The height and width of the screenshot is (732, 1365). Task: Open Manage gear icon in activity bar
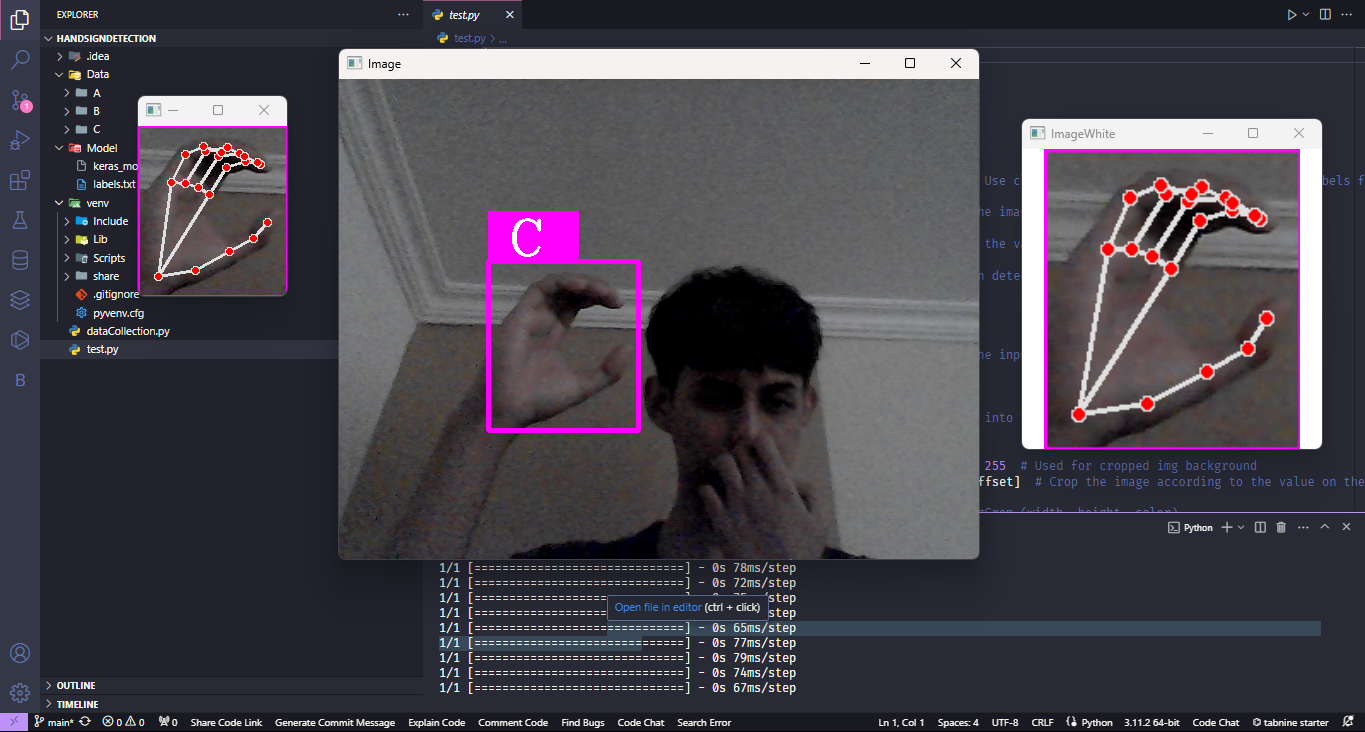tap(20, 692)
